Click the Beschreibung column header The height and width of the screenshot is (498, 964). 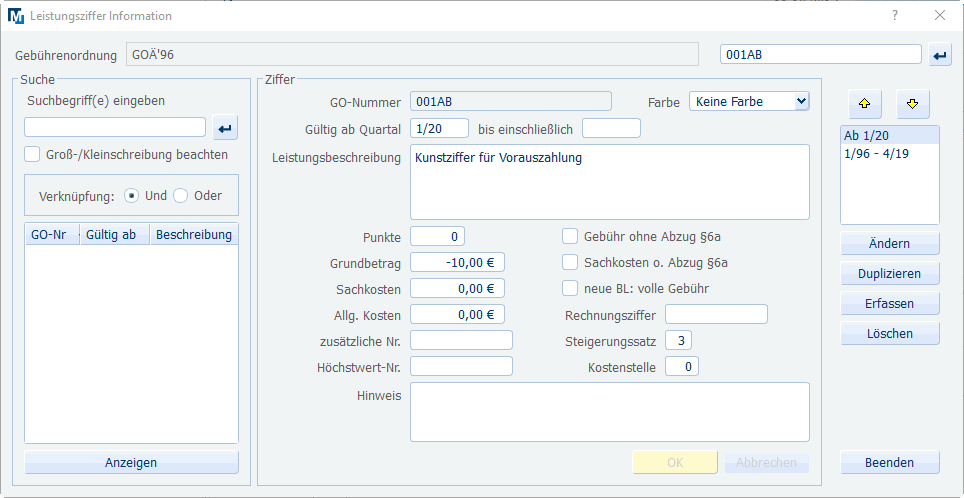(x=194, y=235)
